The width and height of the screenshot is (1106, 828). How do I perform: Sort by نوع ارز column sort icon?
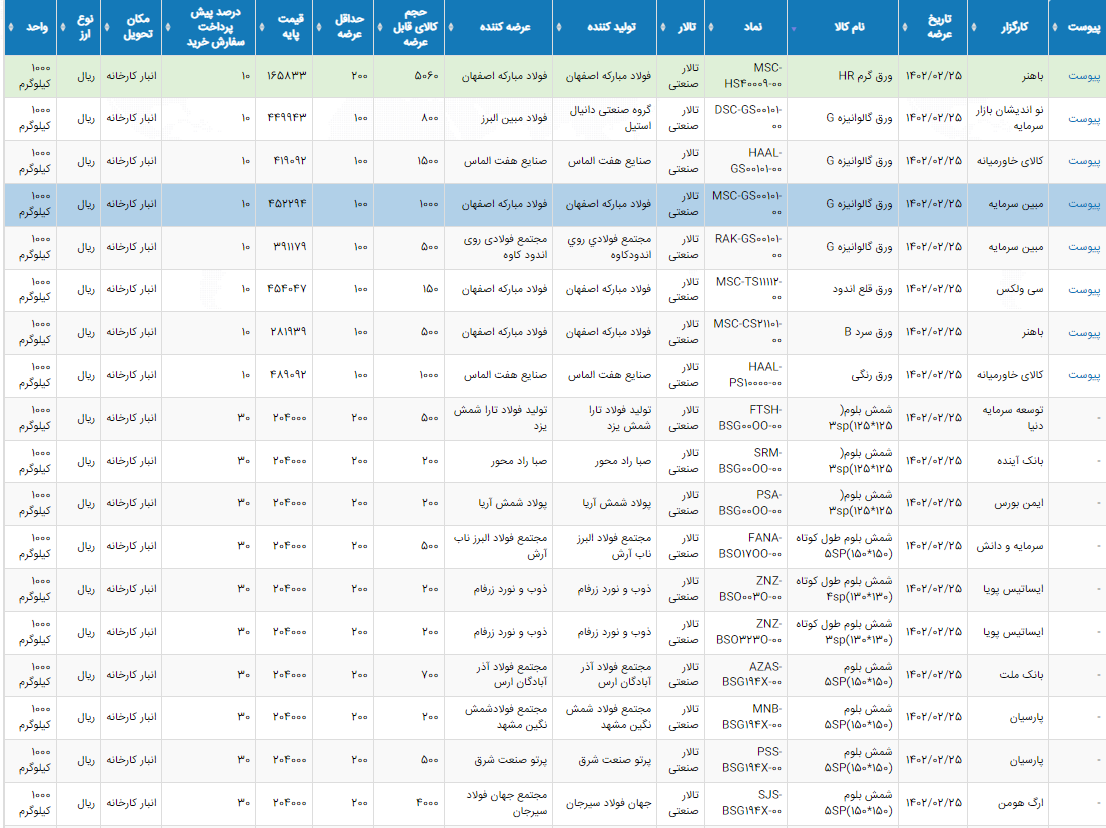(63, 28)
